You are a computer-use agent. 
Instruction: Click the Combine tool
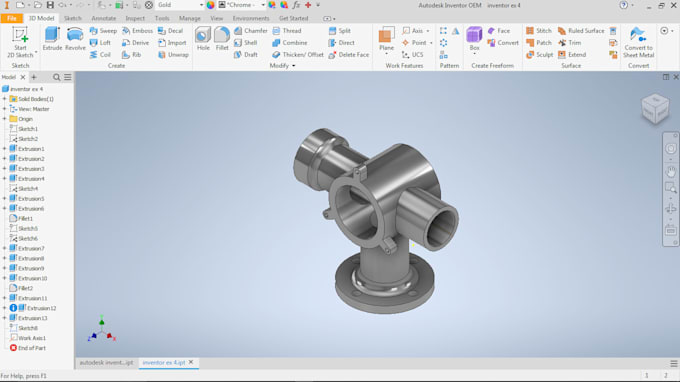click(x=290, y=42)
